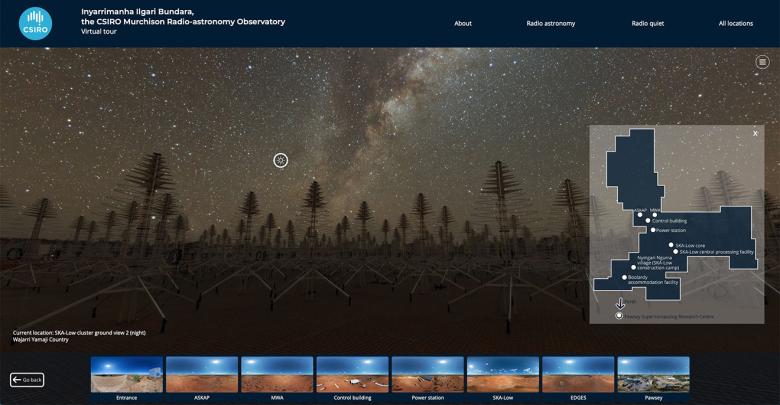Select the SKA-Low core map marker
The image size is (780, 405).
pyautogui.click(x=671, y=245)
